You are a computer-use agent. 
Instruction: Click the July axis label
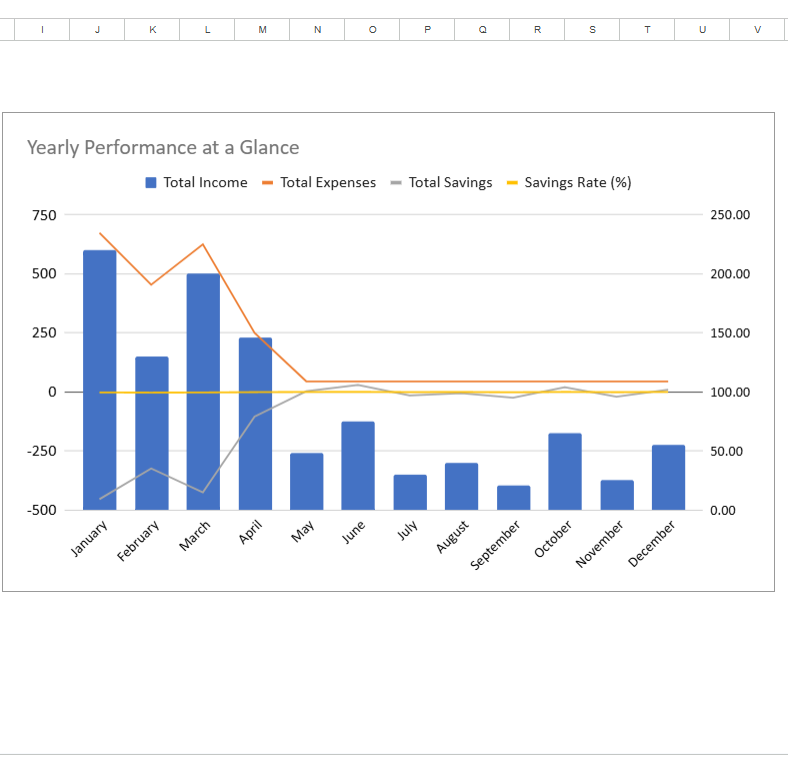[408, 530]
